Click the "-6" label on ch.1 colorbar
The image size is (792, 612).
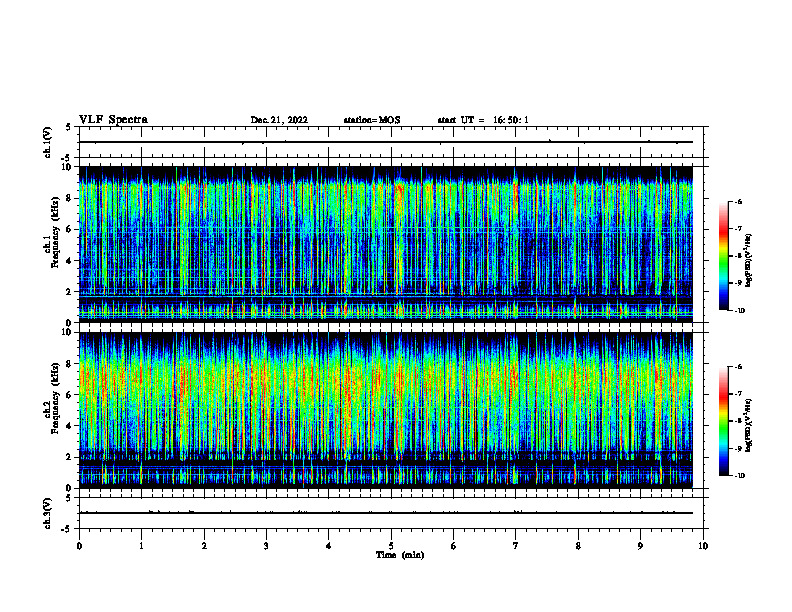738,201
